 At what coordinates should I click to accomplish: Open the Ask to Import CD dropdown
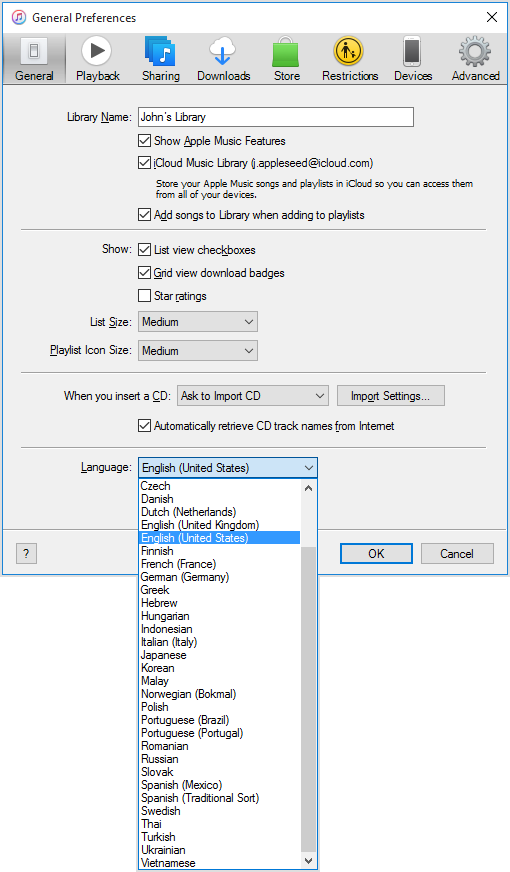(x=253, y=395)
